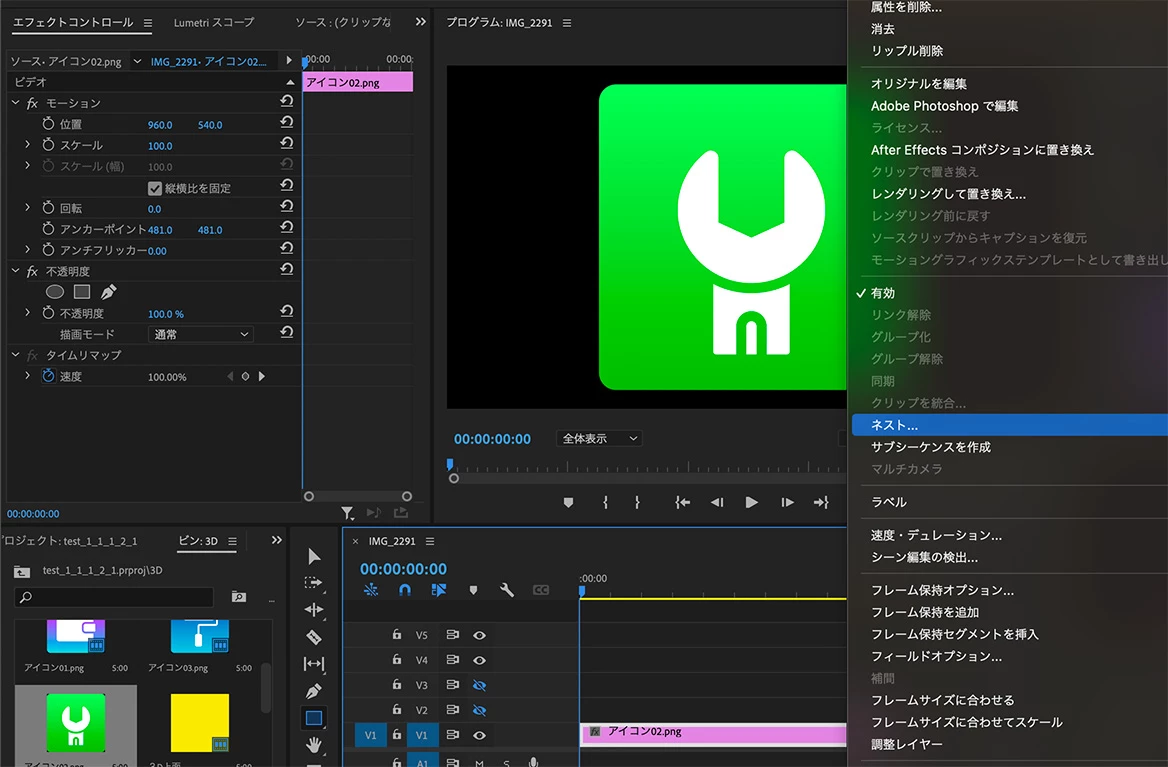Mark Out point in Program monitor
The height and width of the screenshot is (767, 1168).
point(637,503)
